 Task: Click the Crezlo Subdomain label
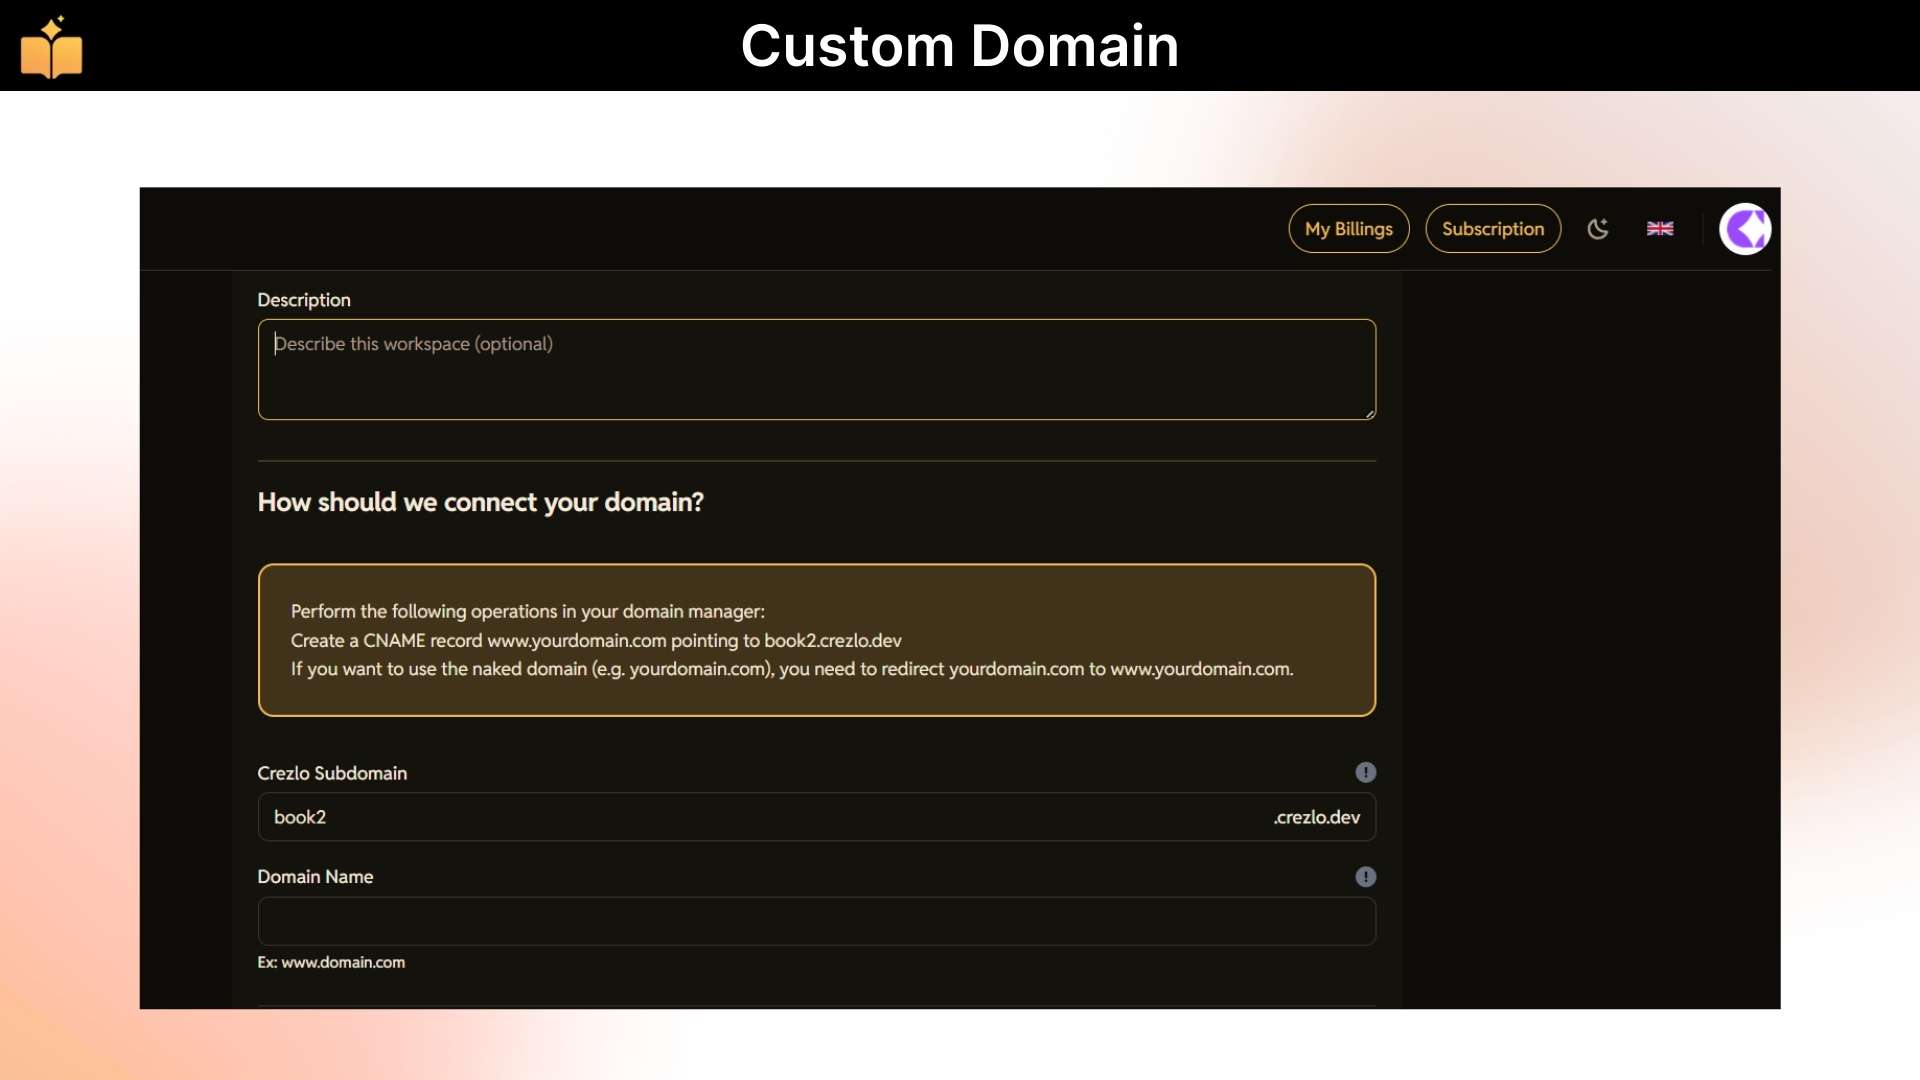click(x=332, y=773)
